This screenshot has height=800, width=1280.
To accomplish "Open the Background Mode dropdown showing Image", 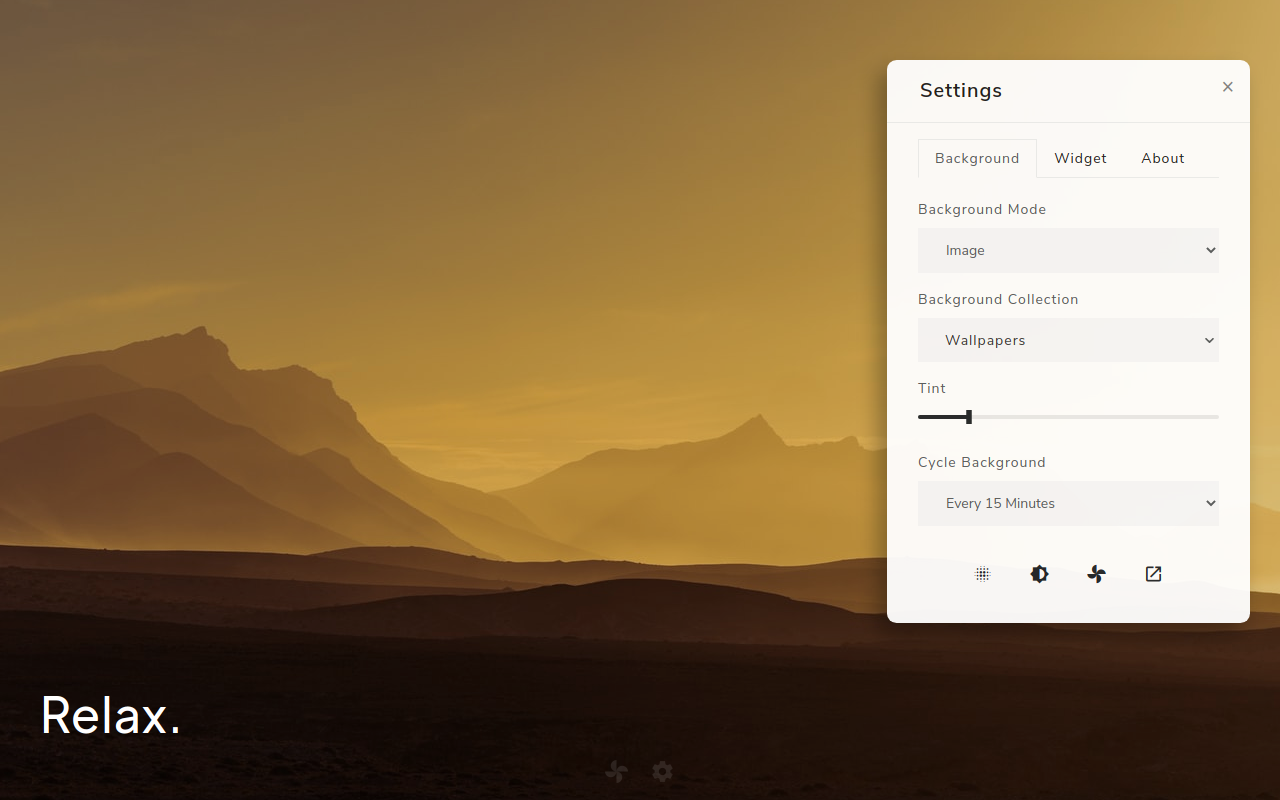I will tap(1068, 250).
